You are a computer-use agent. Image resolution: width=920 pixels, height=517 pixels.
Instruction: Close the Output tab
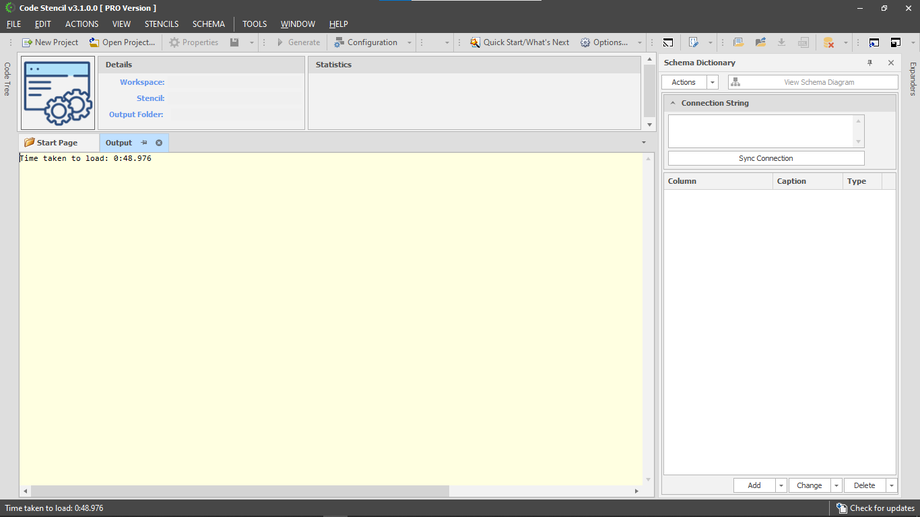coord(159,143)
